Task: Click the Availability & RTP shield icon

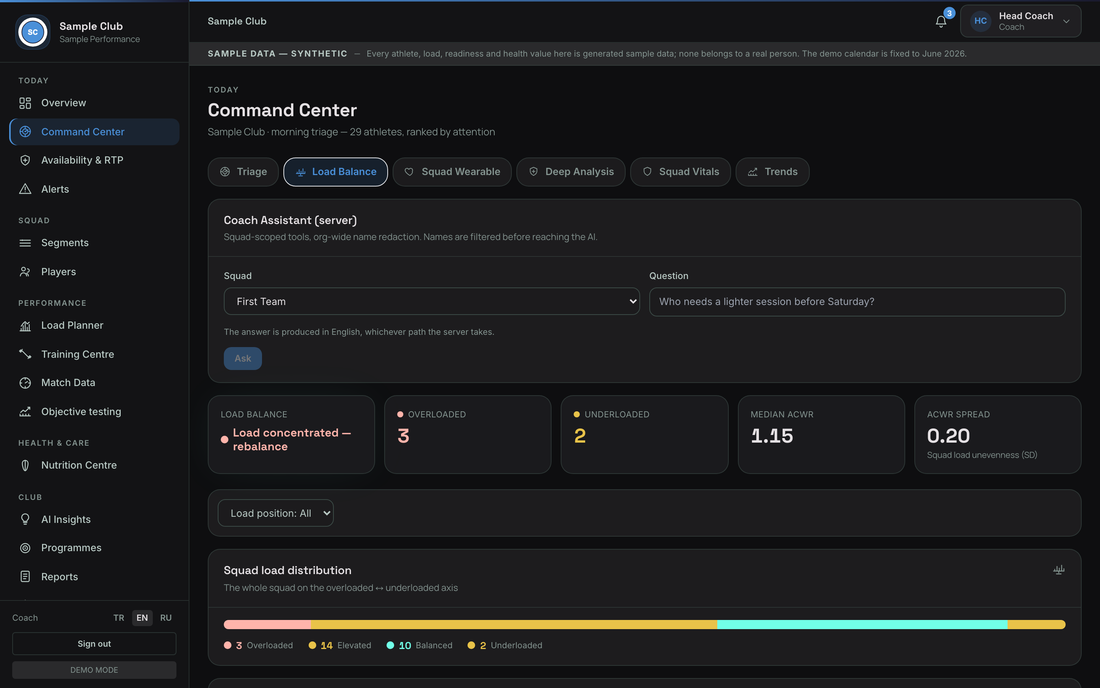Action: coord(25,160)
